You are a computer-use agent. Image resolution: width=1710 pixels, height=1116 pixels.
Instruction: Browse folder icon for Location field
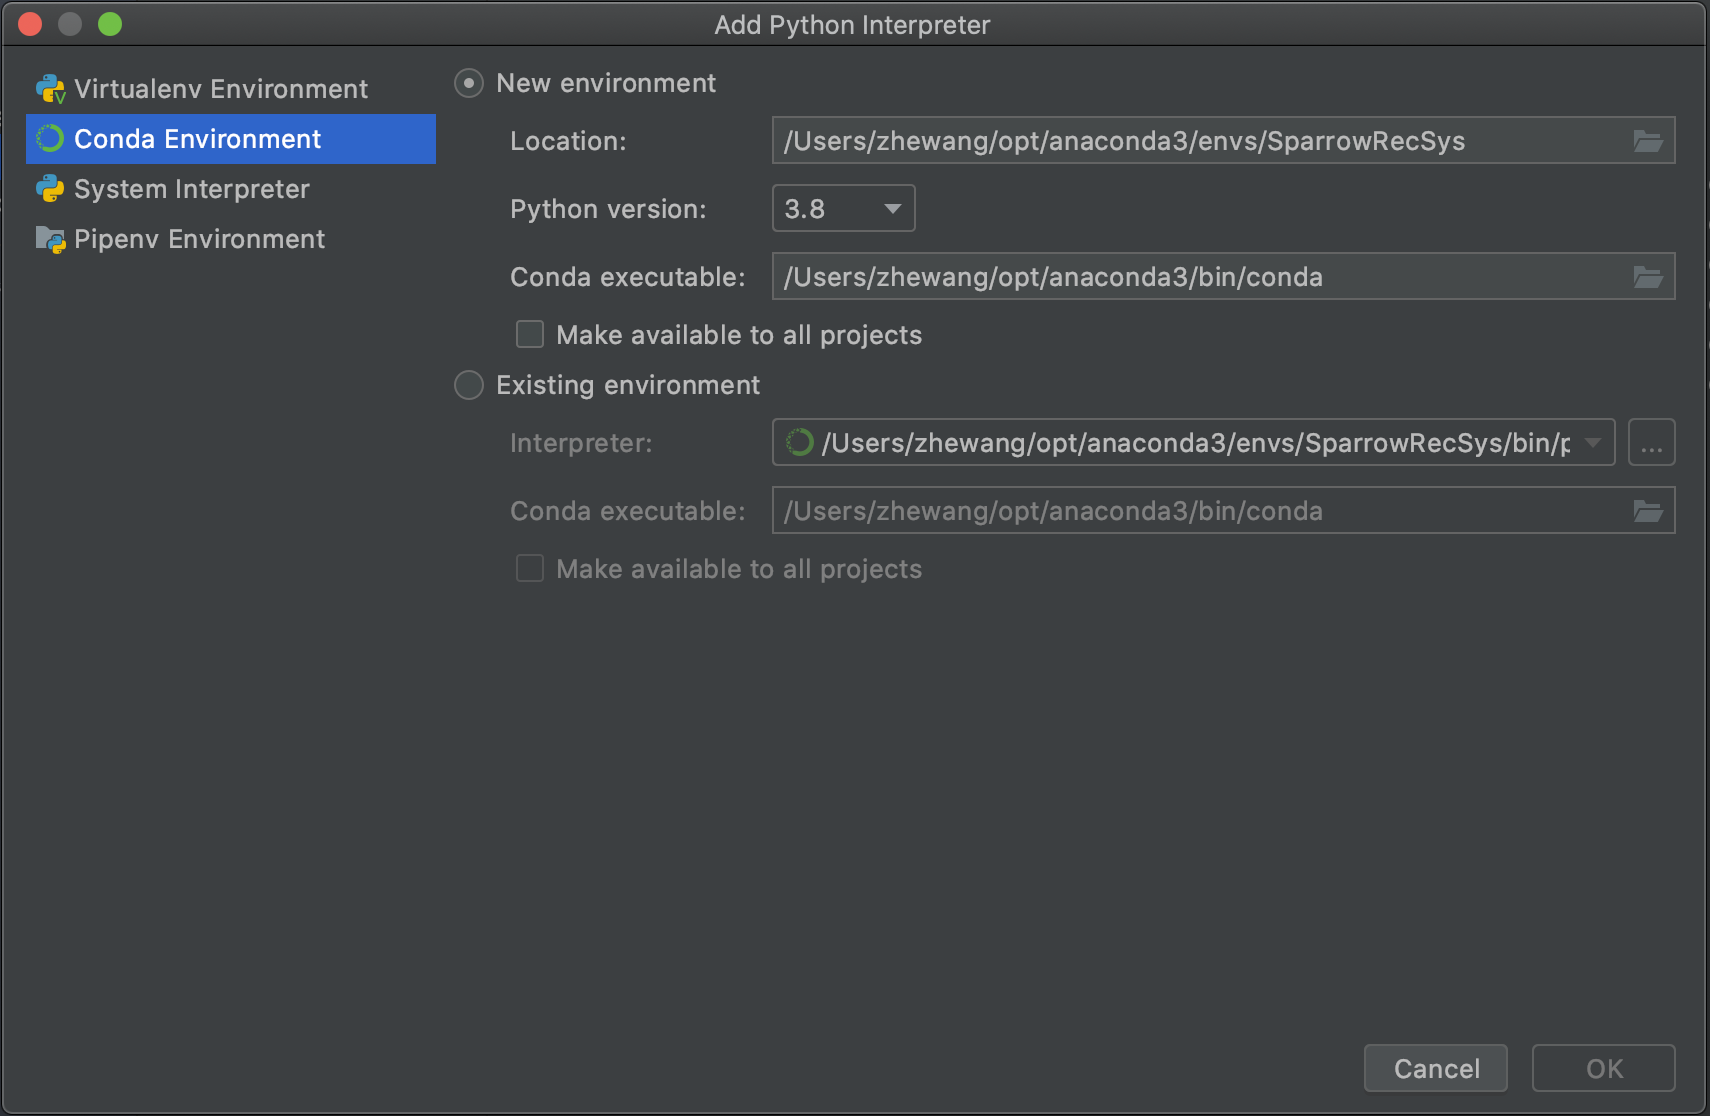click(x=1648, y=141)
